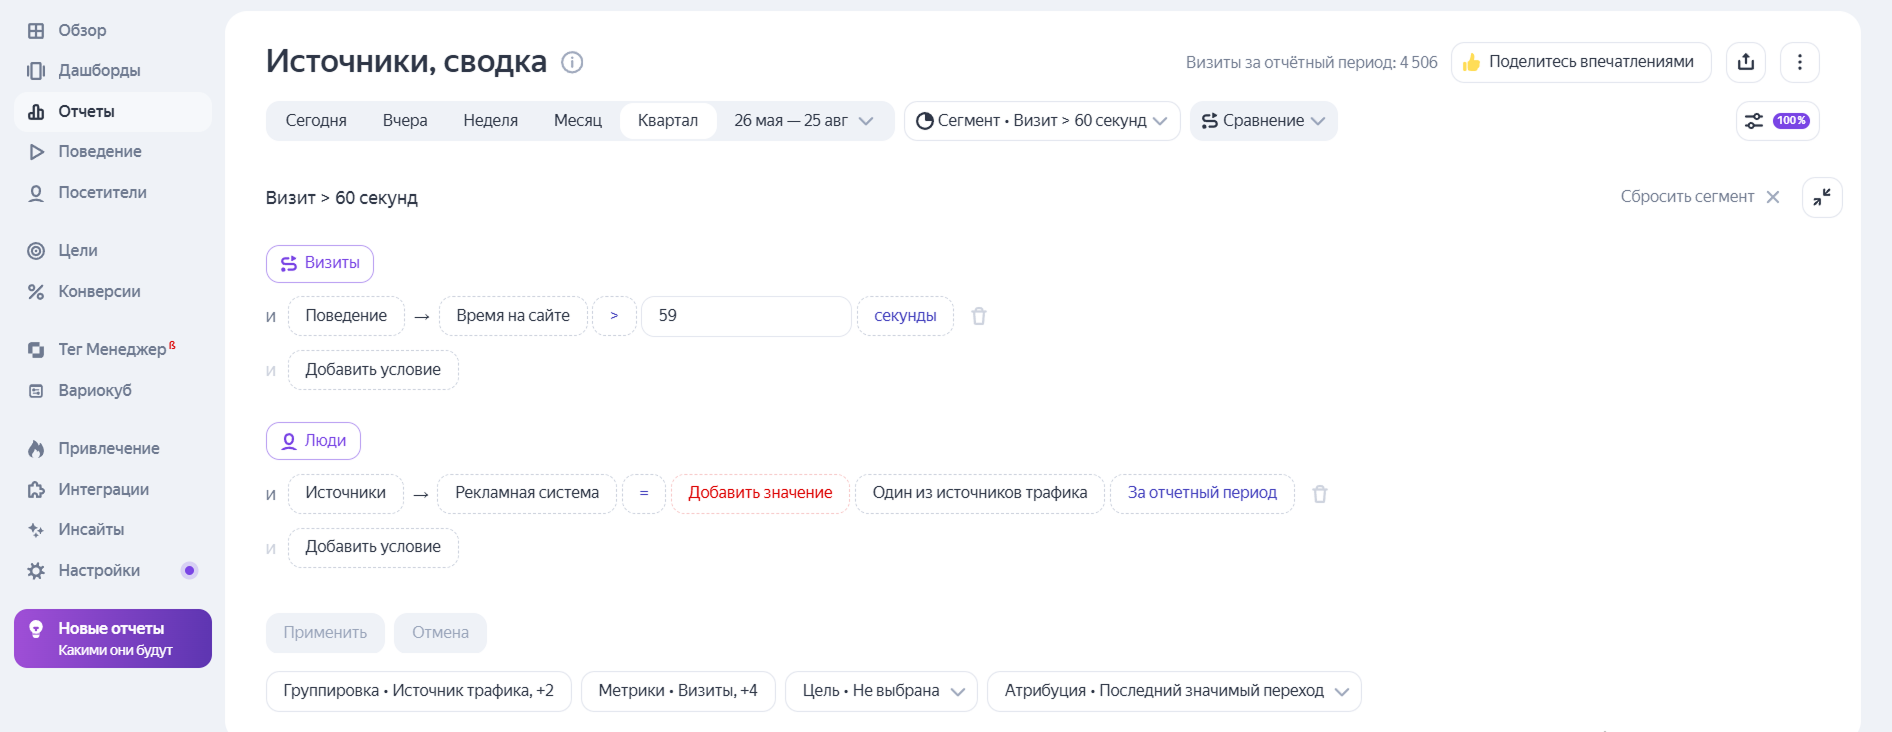The width and height of the screenshot is (1892, 732).
Task: Click the input field containing 59
Action: click(746, 316)
